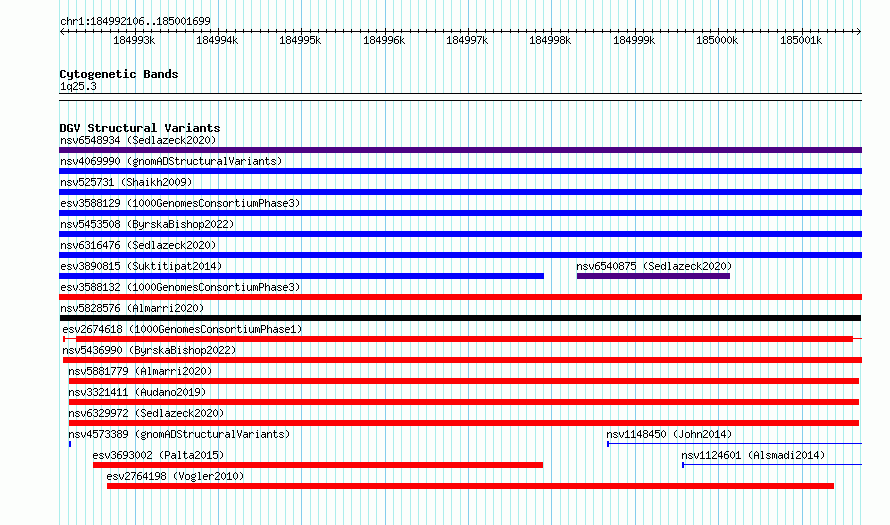
Task: Select the esv3693002 red bar
Action: click(x=318, y=465)
